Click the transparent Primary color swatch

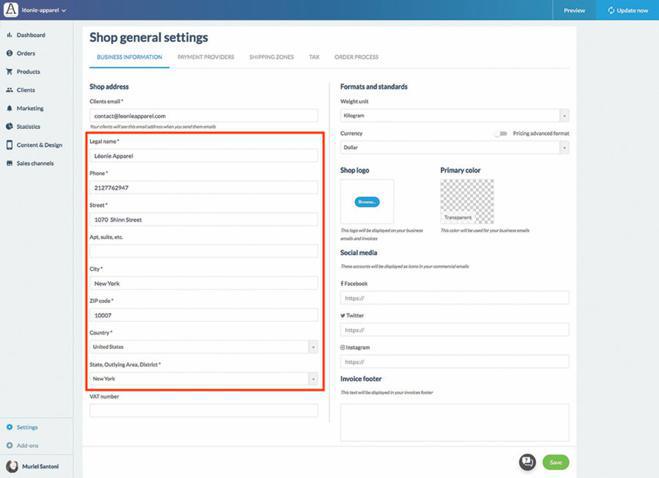[467, 201]
